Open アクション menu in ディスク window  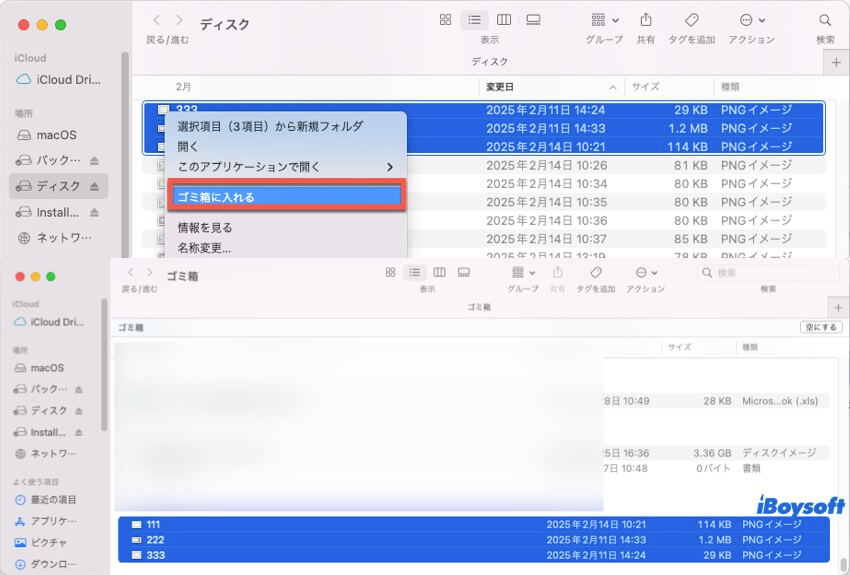(x=752, y=20)
